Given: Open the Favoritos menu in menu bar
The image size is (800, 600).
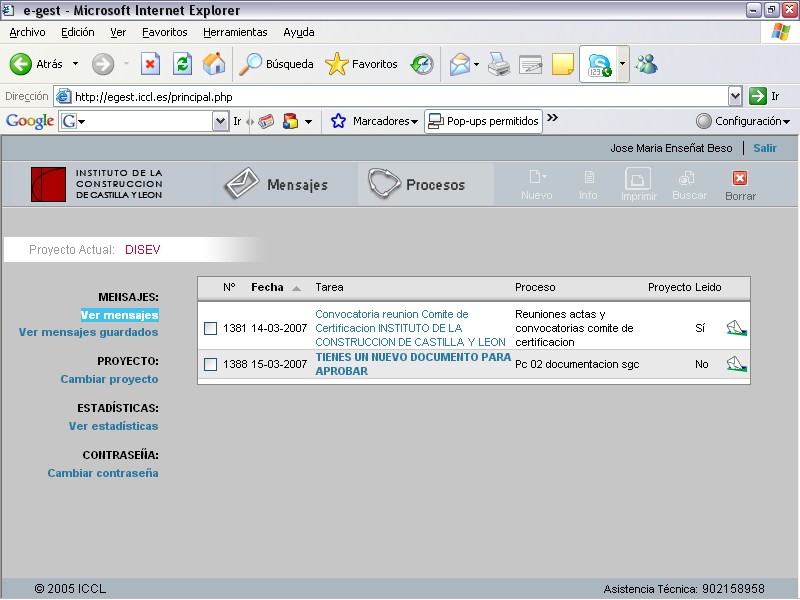Looking at the screenshot, I should point(164,32).
